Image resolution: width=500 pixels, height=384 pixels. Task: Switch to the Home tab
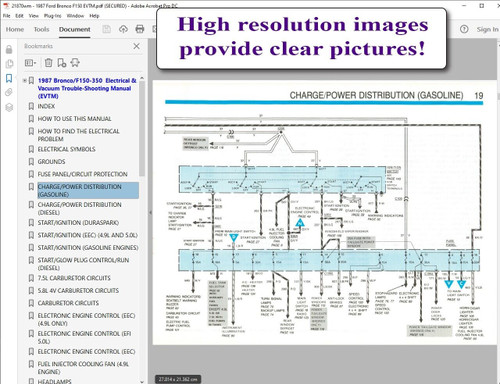click(x=15, y=29)
